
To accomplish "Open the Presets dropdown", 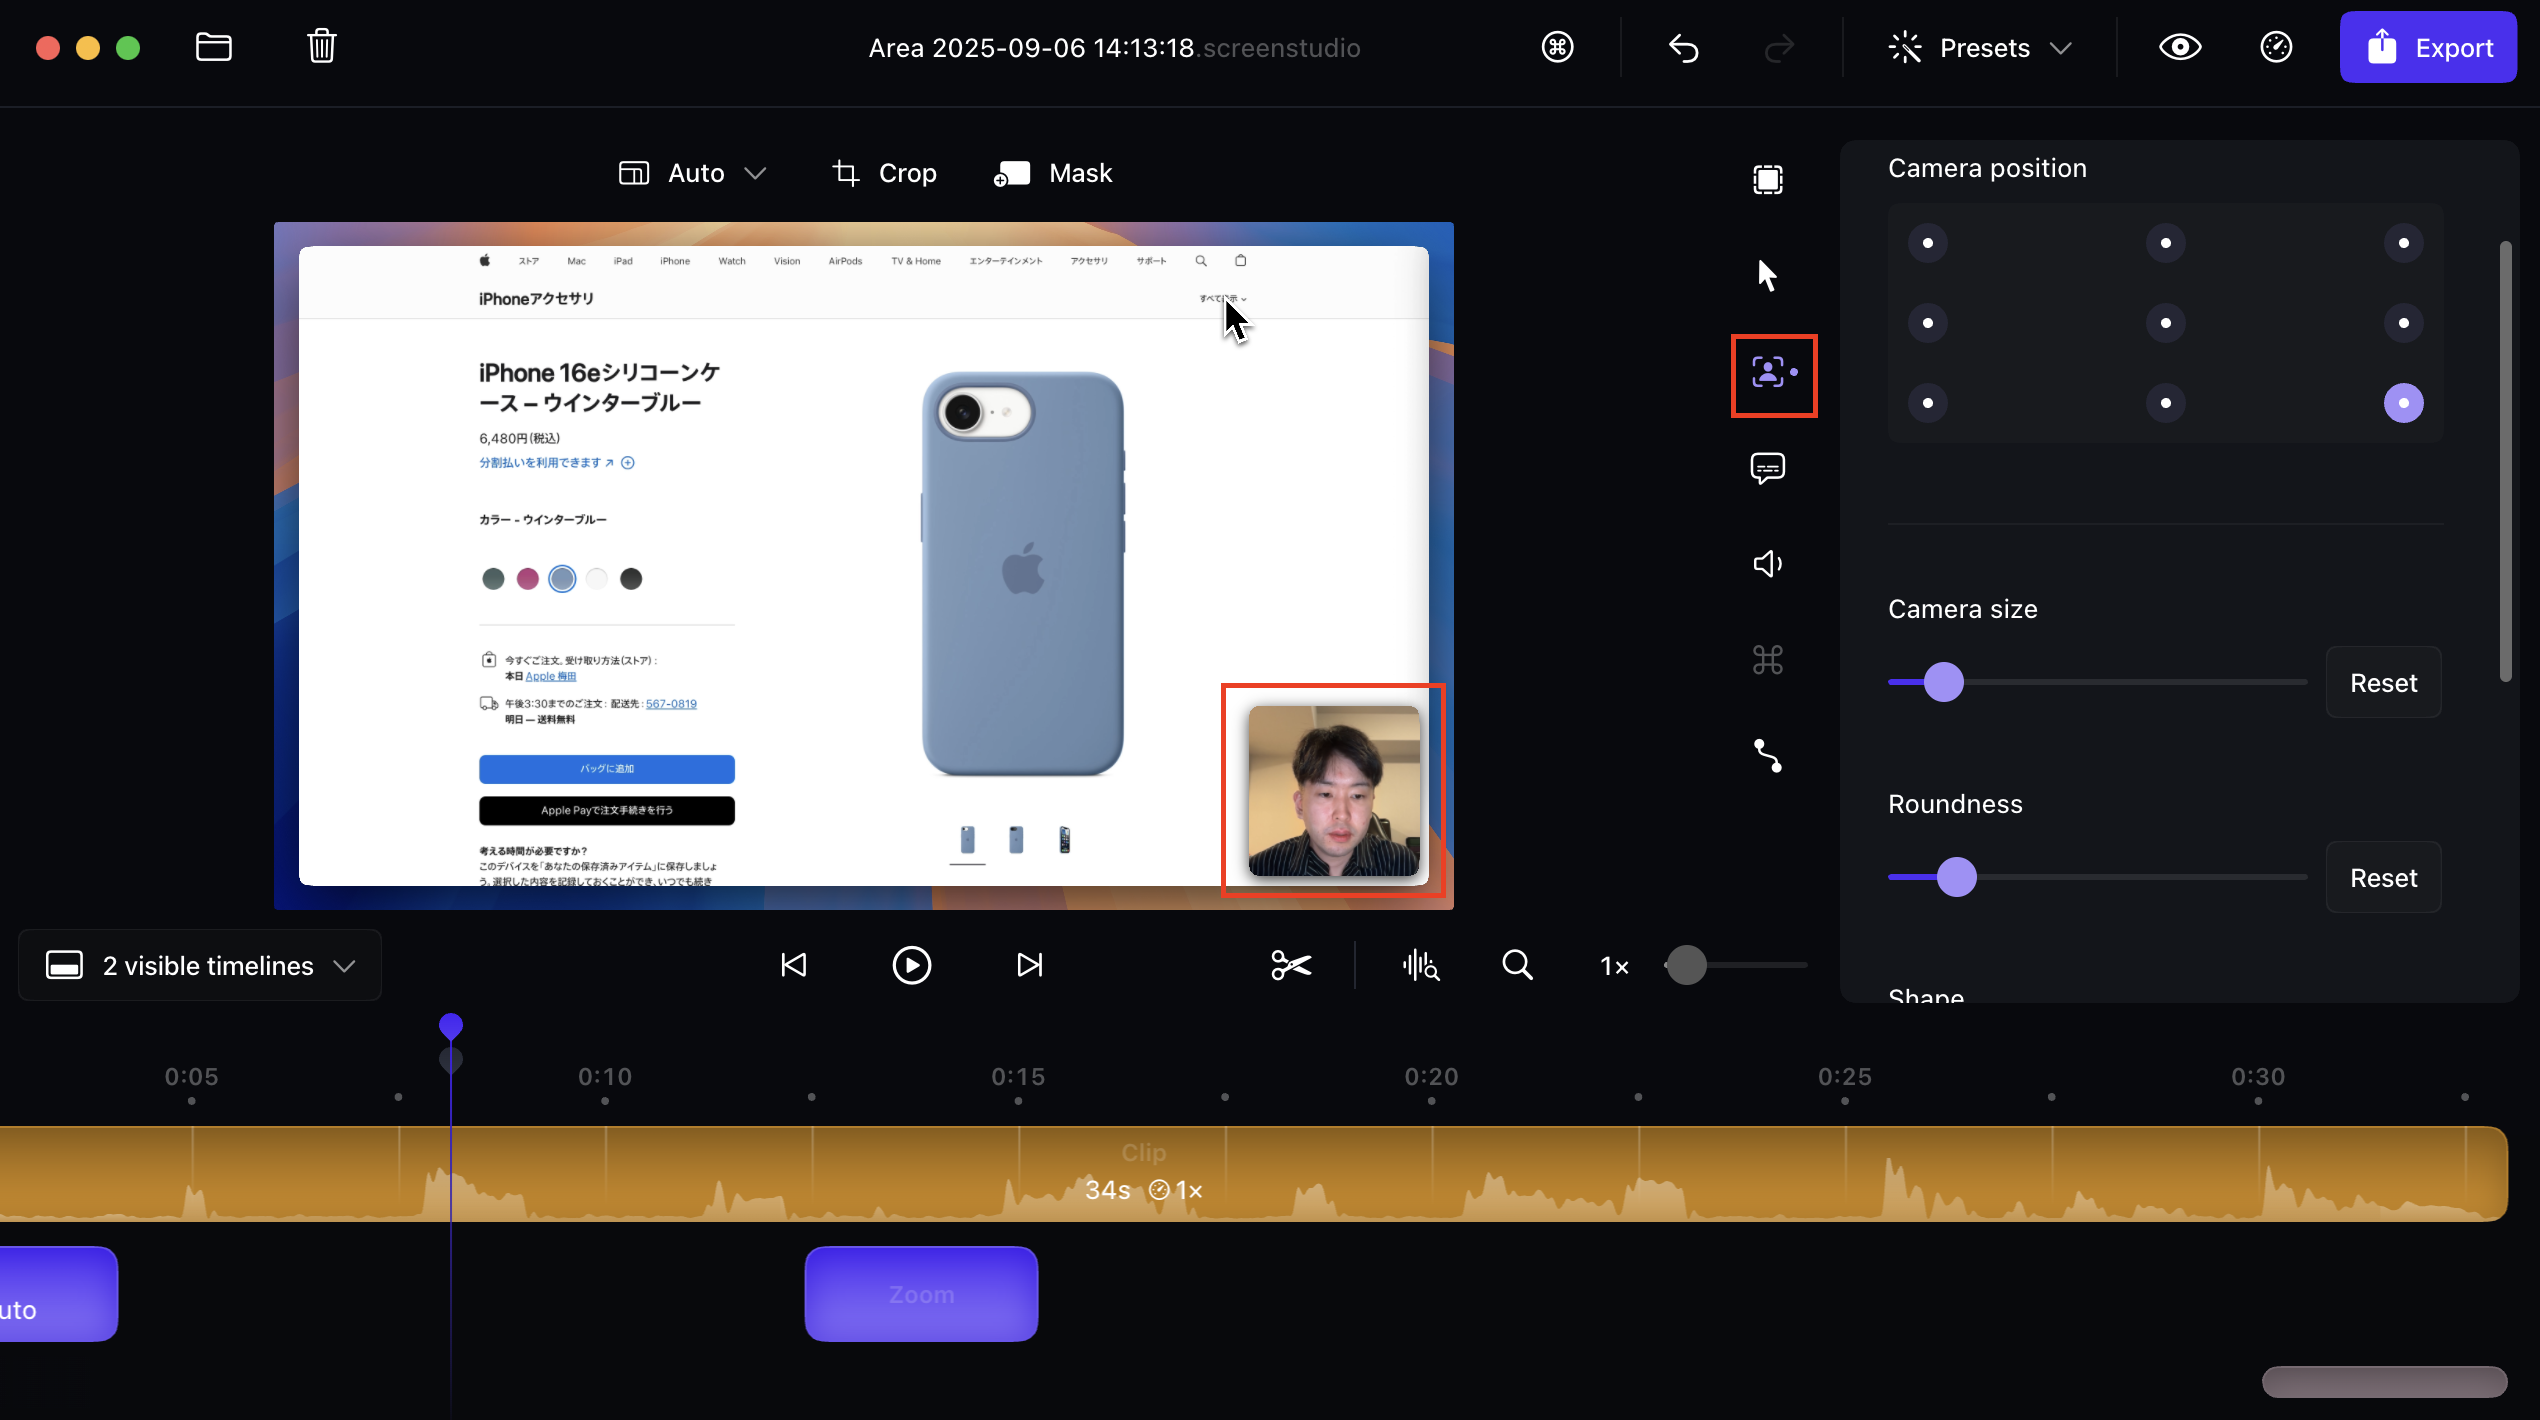I will click(x=1980, y=48).
